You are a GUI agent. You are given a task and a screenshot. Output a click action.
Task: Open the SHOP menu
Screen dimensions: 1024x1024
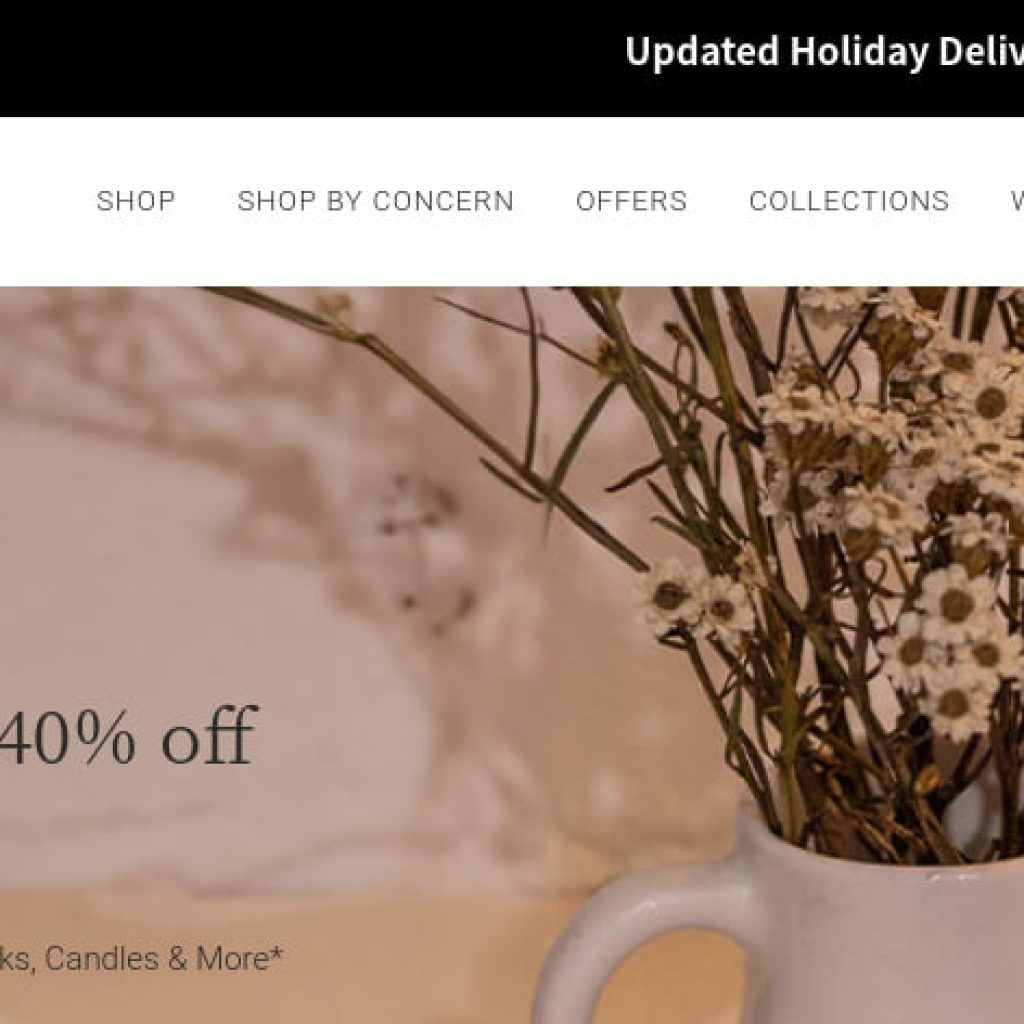tap(136, 201)
